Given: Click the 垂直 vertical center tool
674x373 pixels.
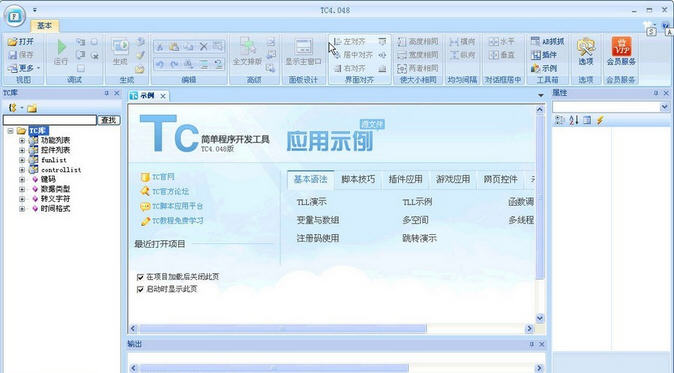Looking at the screenshot, I should coord(502,55).
